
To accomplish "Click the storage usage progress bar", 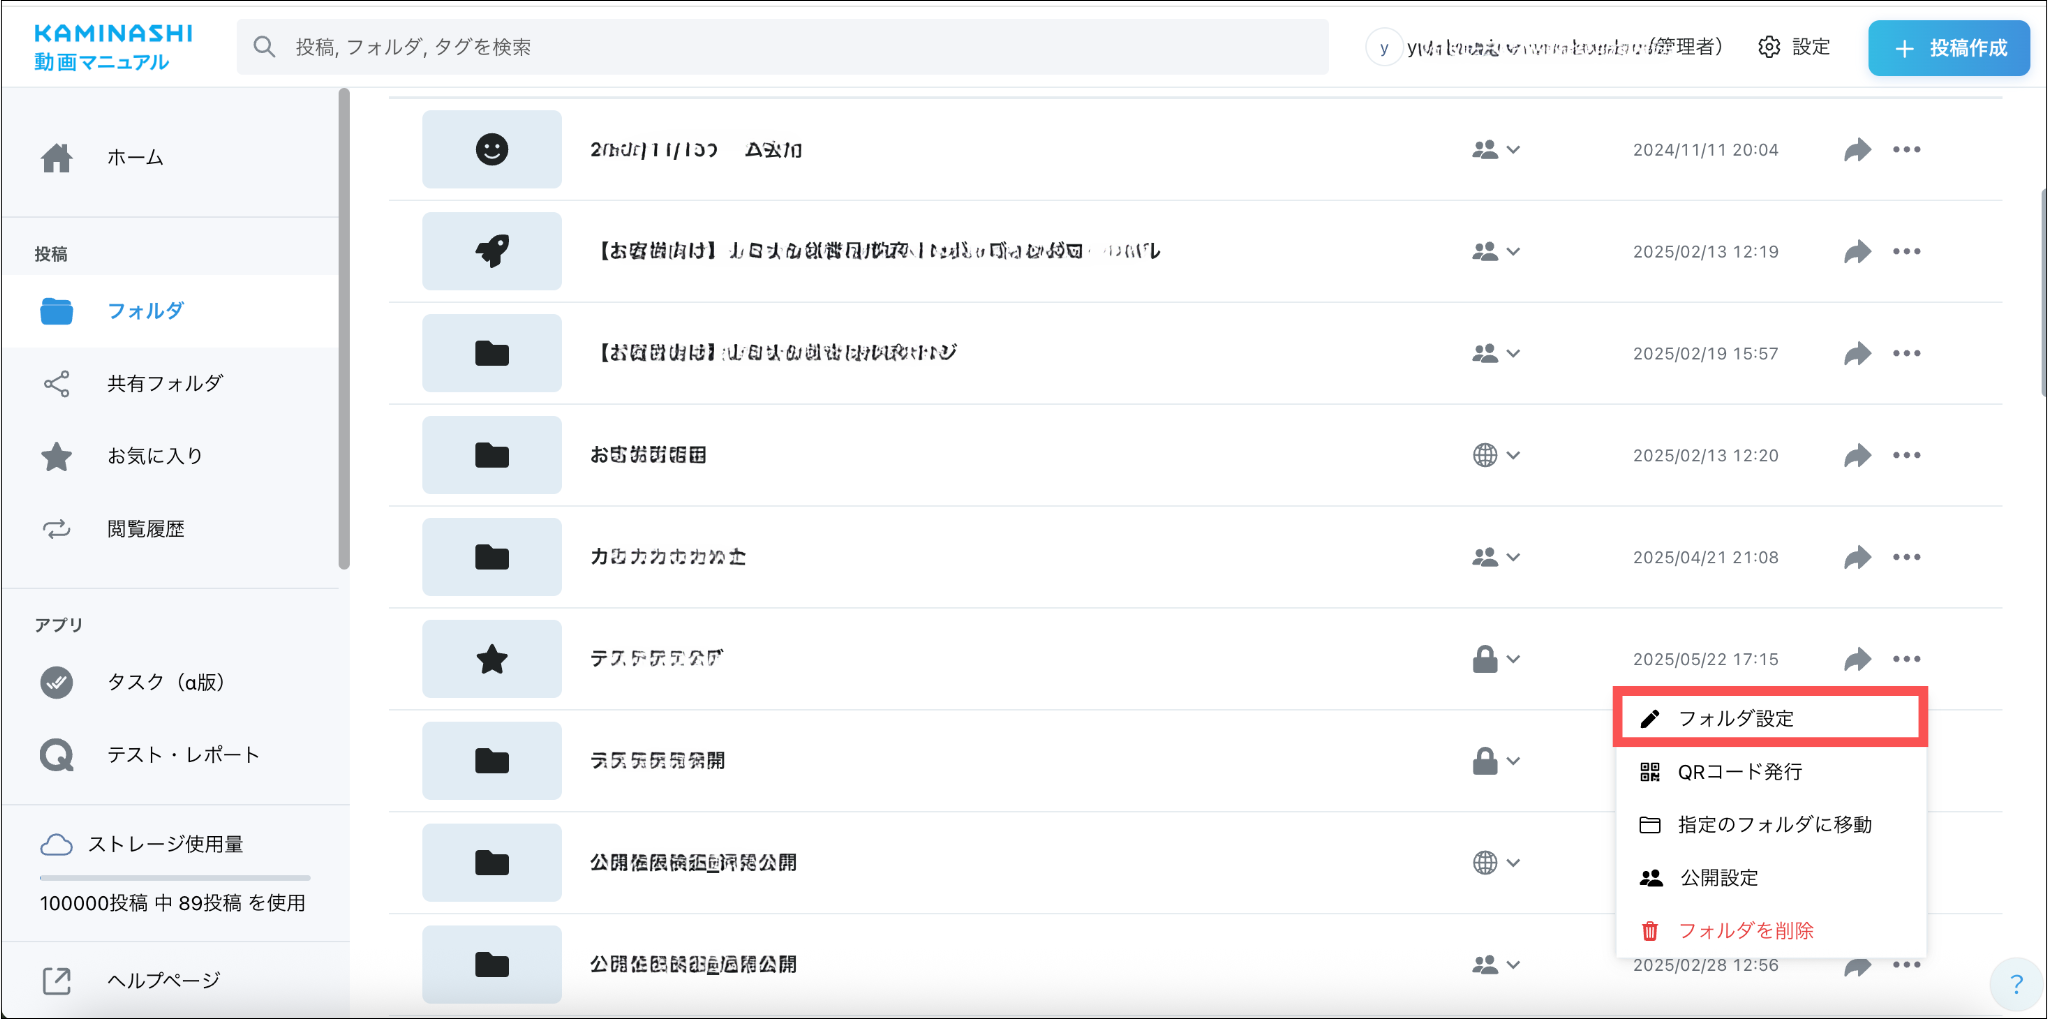I will click(x=175, y=878).
